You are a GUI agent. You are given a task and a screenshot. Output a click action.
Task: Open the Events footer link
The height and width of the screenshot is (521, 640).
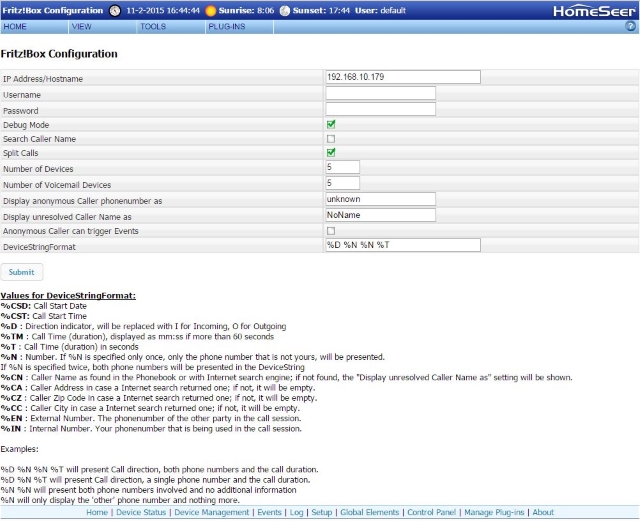pyautogui.click(x=269, y=512)
